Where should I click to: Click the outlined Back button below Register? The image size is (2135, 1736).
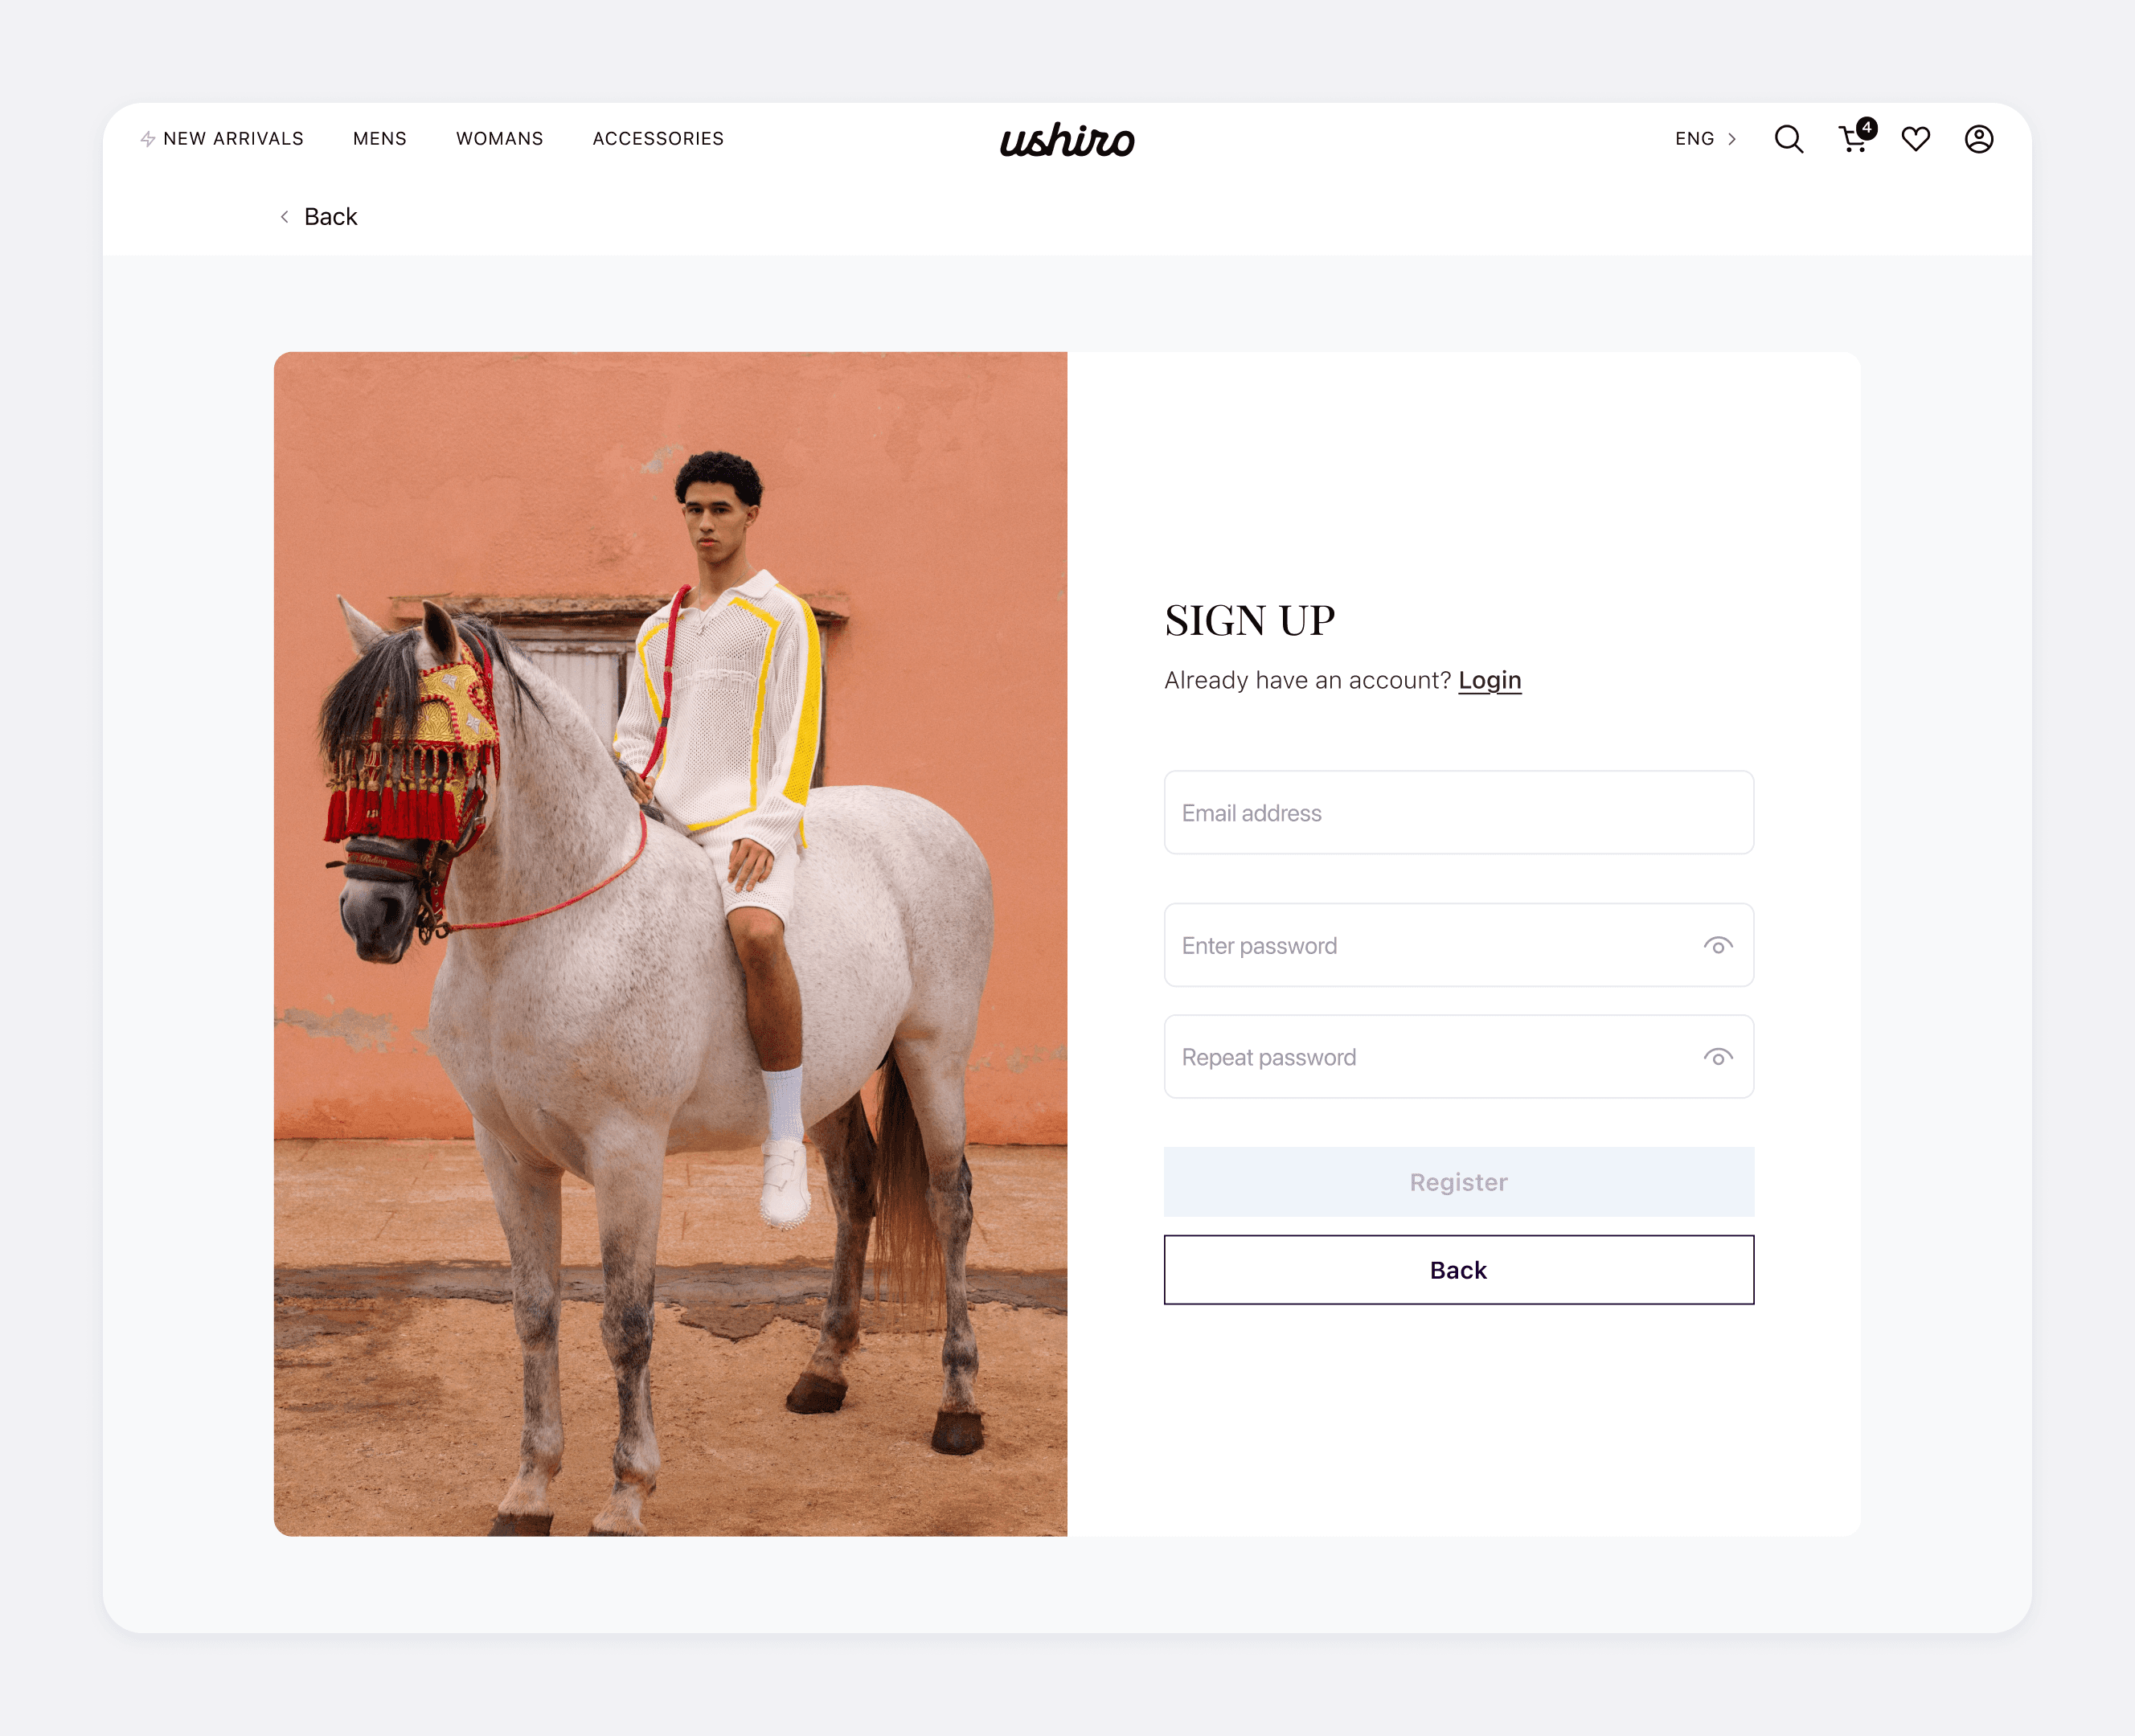1458,1270
